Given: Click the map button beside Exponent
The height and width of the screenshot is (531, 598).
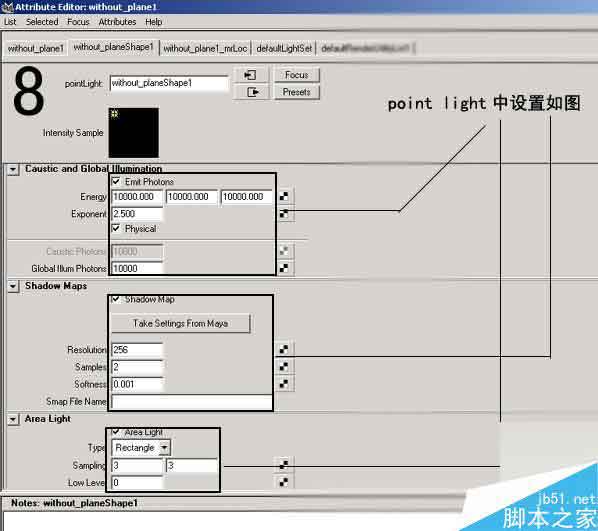Looking at the screenshot, I should 284,214.
